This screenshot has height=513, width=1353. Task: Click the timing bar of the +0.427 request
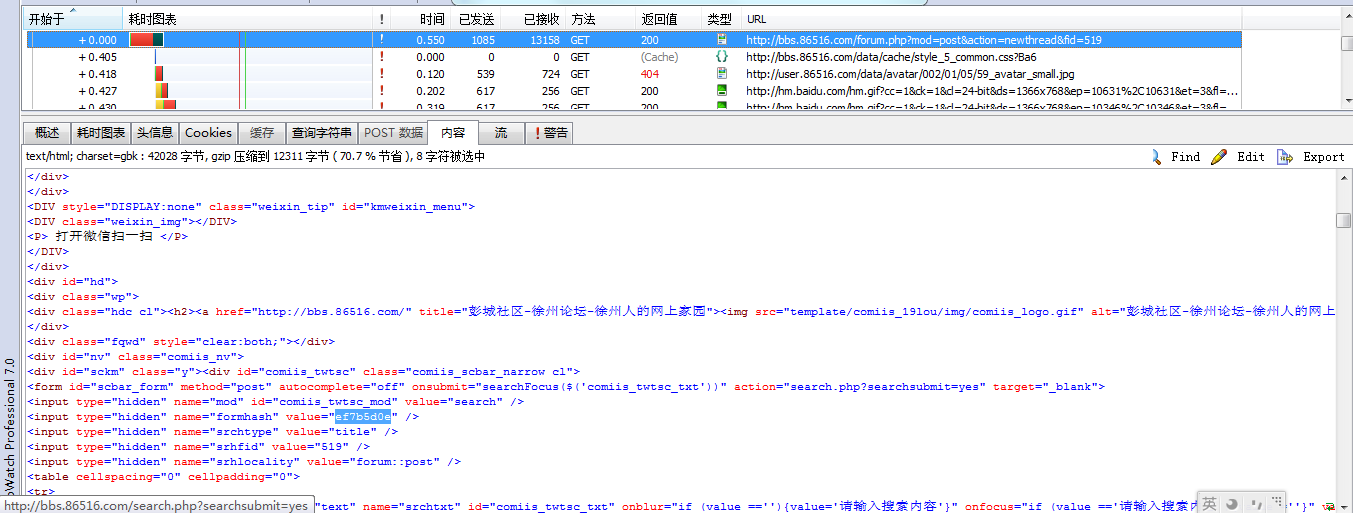pos(161,91)
